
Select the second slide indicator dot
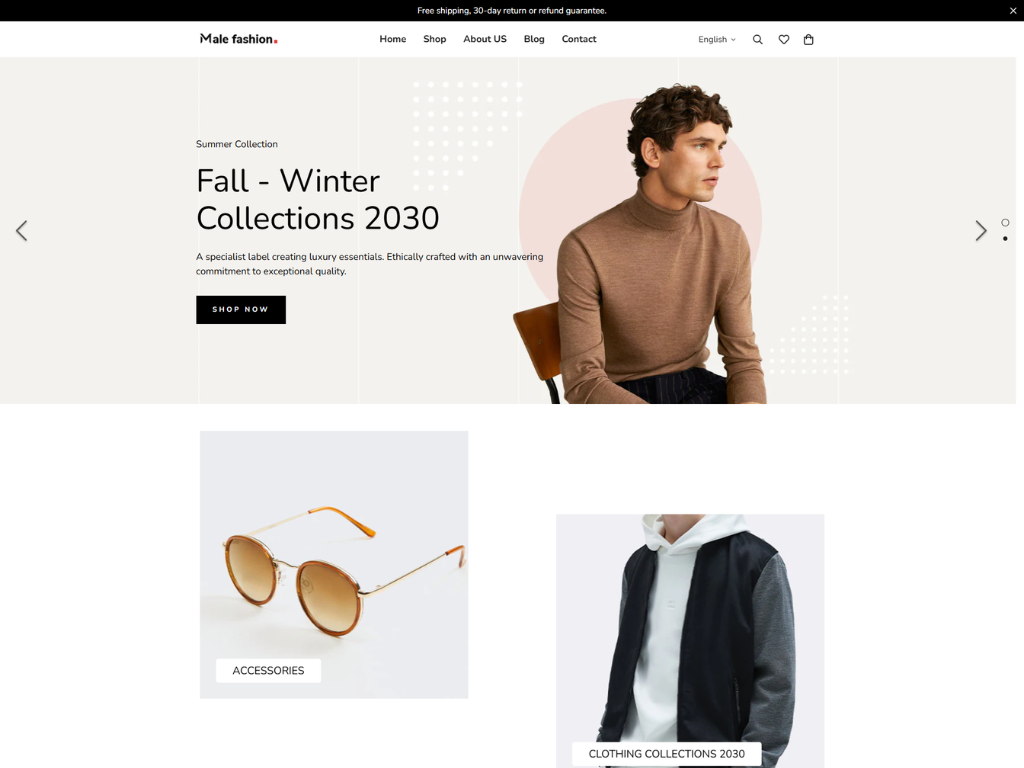tap(1005, 238)
